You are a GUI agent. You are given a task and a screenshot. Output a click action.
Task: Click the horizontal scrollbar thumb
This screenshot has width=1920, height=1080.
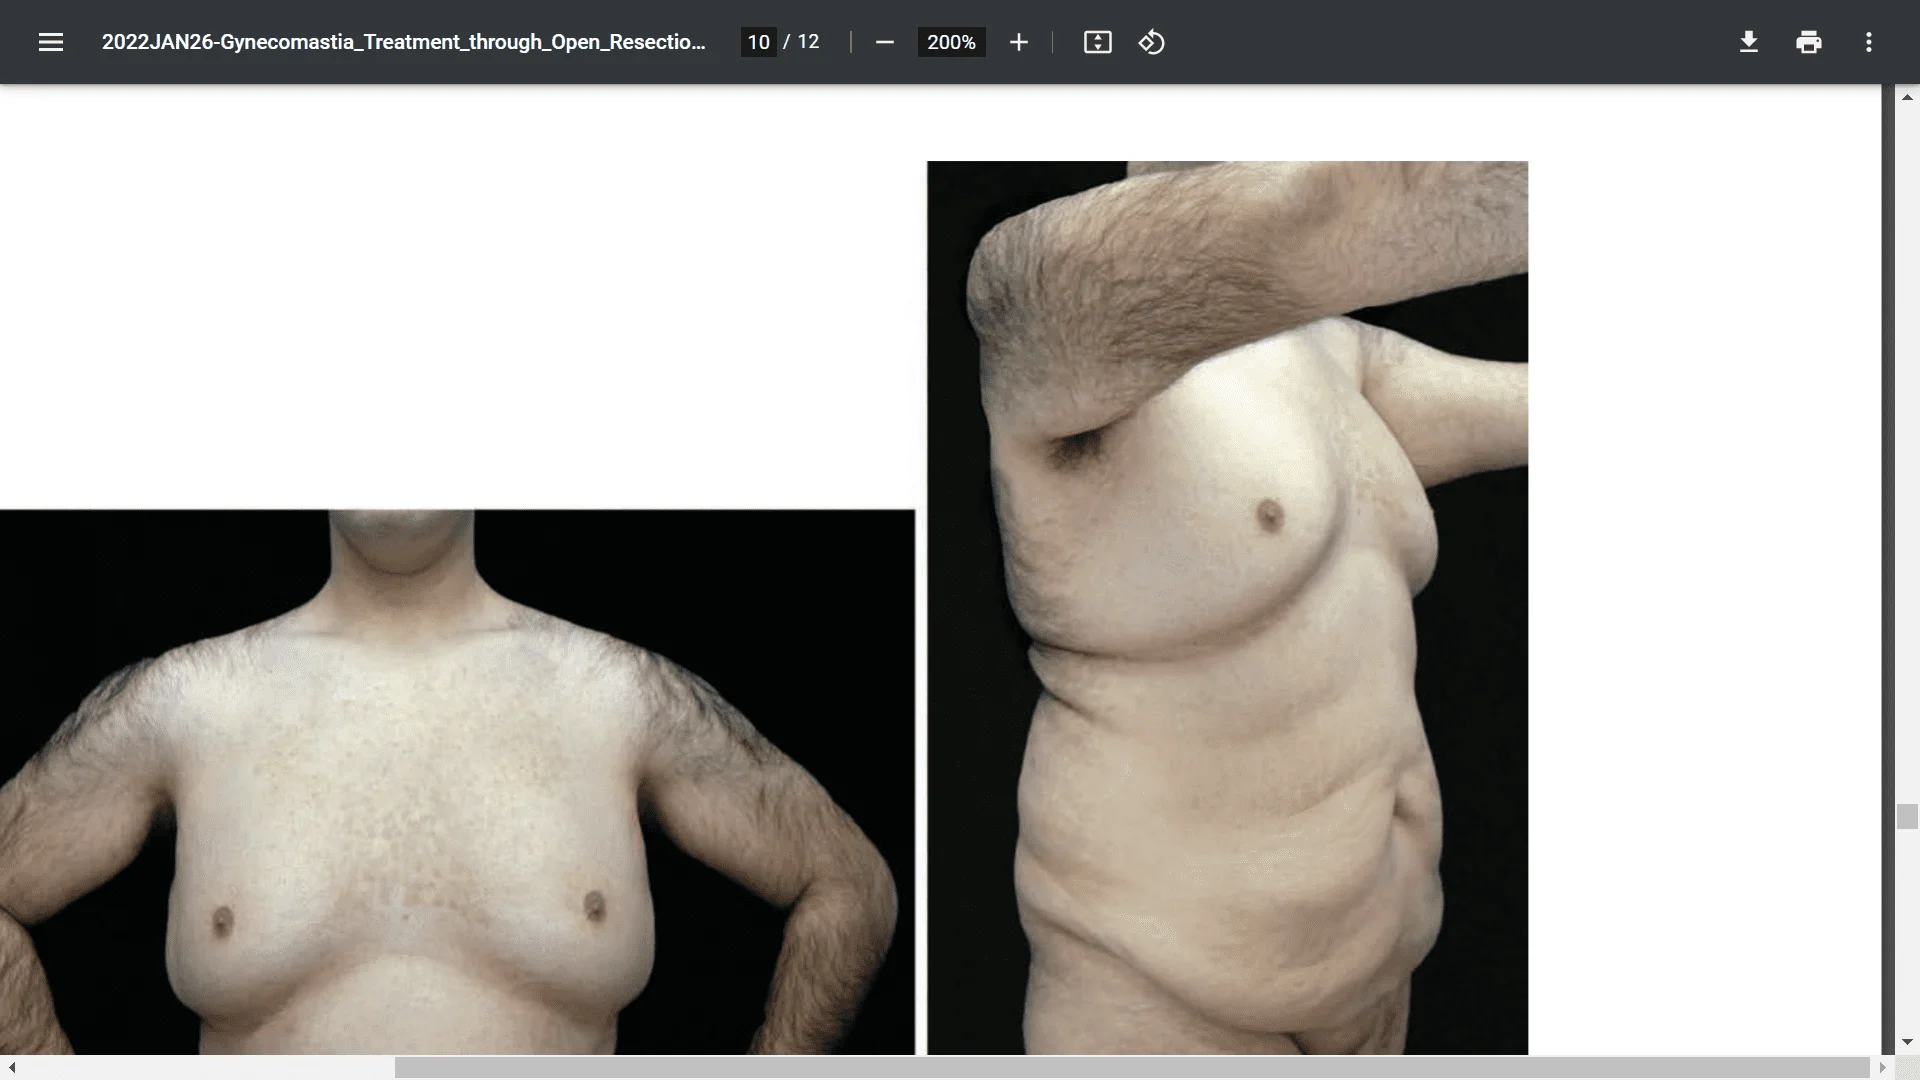point(1132,1068)
